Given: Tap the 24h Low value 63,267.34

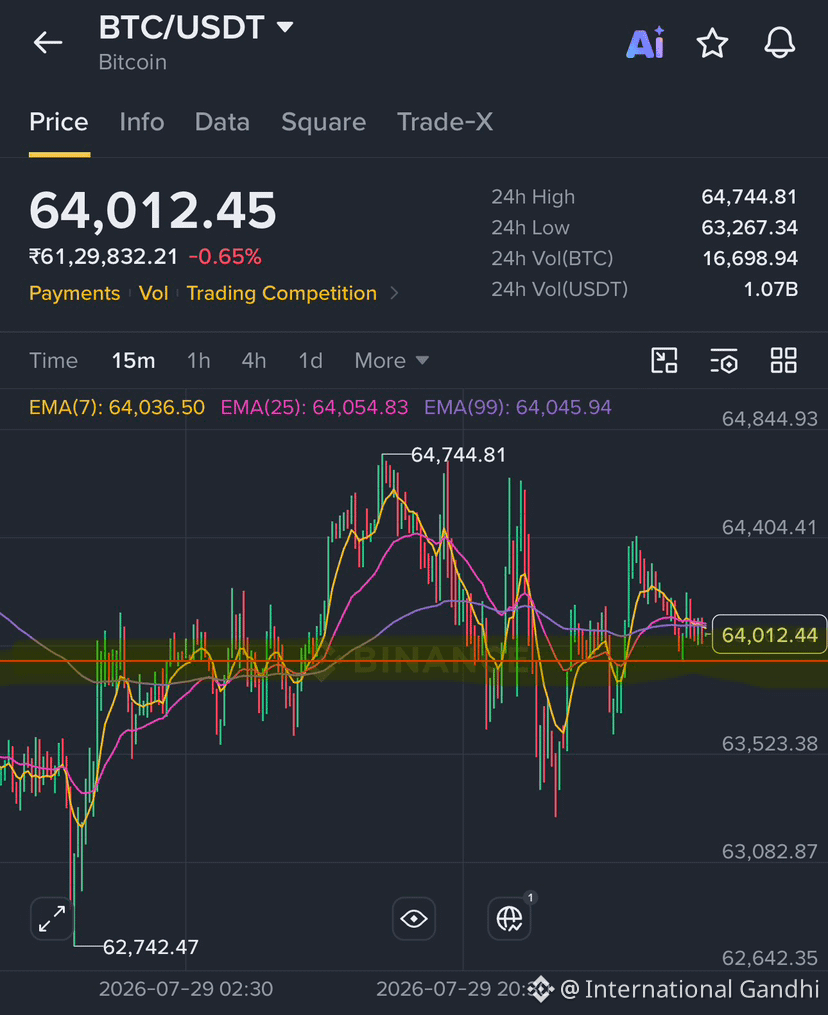Looking at the screenshot, I should (749, 228).
